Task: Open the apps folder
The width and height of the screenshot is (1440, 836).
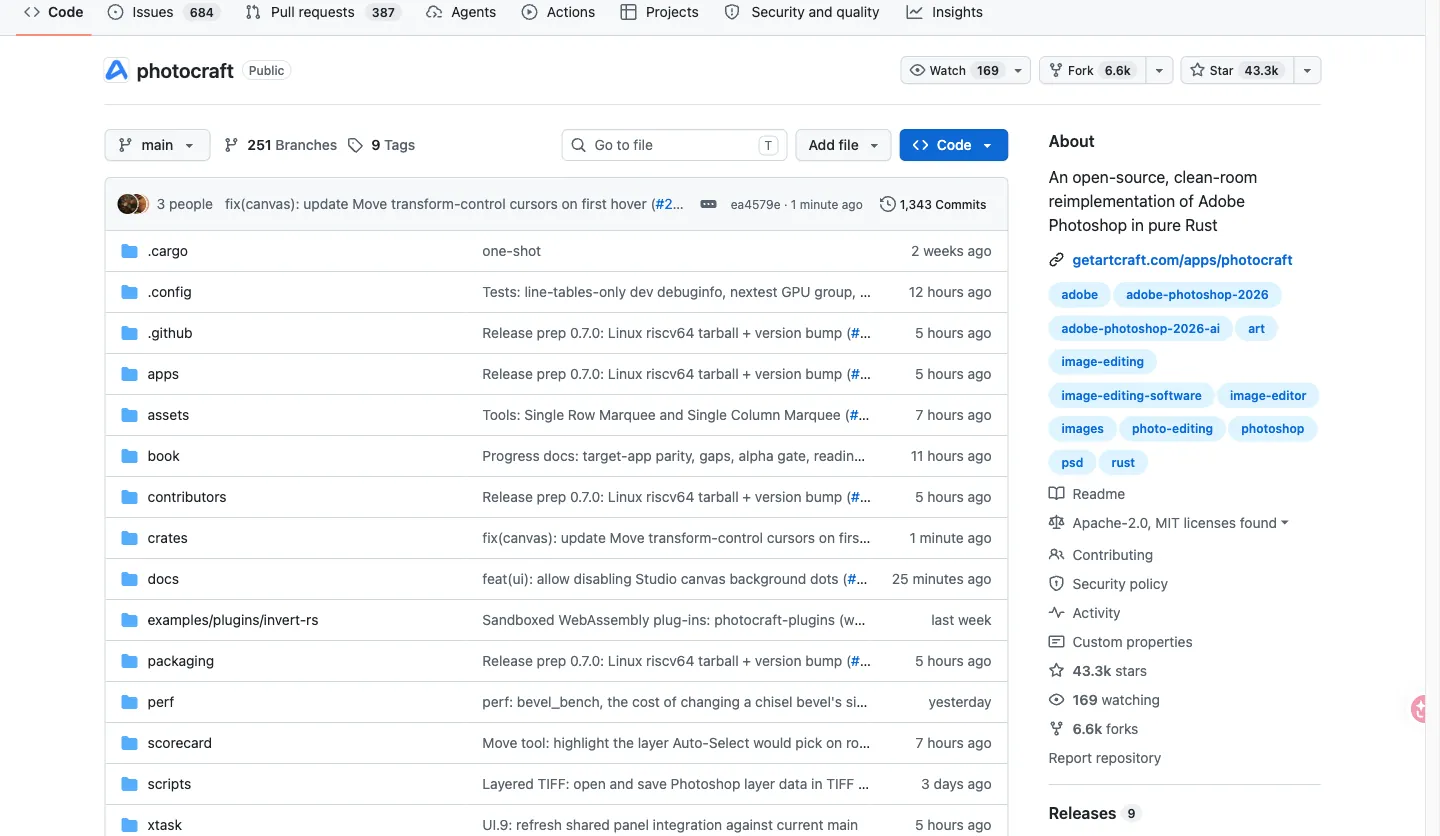Action: (x=163, y=374)
